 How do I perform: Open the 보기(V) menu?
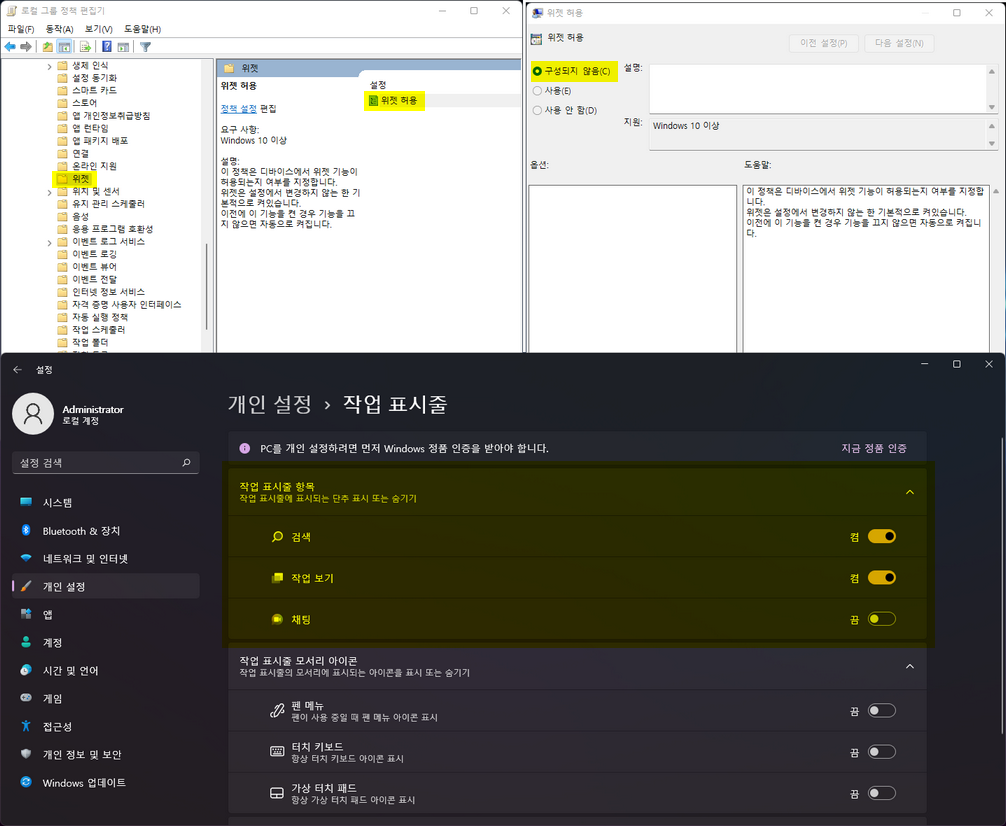point(99,29)
